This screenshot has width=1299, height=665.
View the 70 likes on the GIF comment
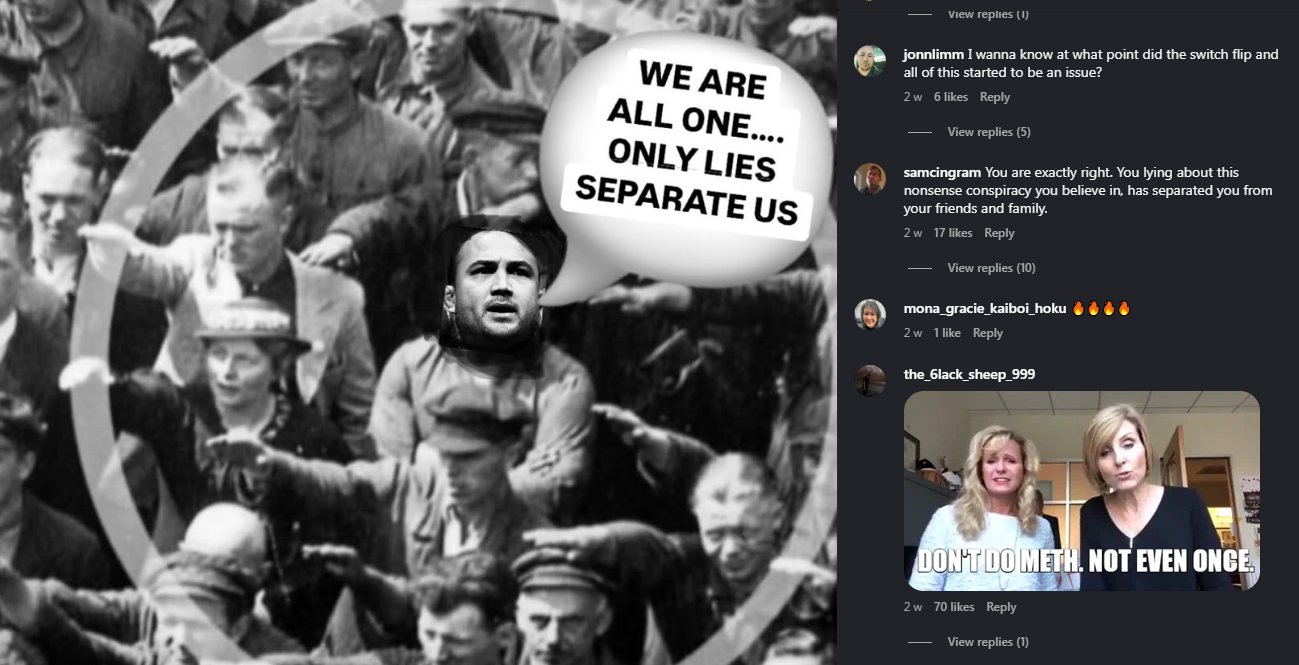pos(954,607)
